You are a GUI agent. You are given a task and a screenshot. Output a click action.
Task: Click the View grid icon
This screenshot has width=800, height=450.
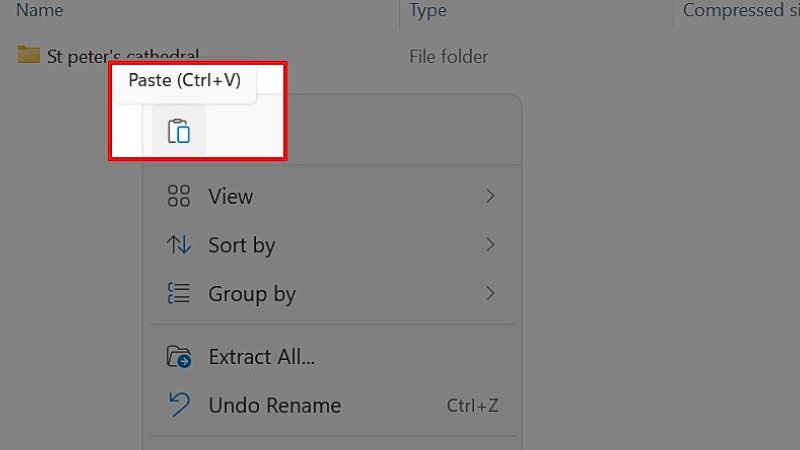(x=179, y=196)
